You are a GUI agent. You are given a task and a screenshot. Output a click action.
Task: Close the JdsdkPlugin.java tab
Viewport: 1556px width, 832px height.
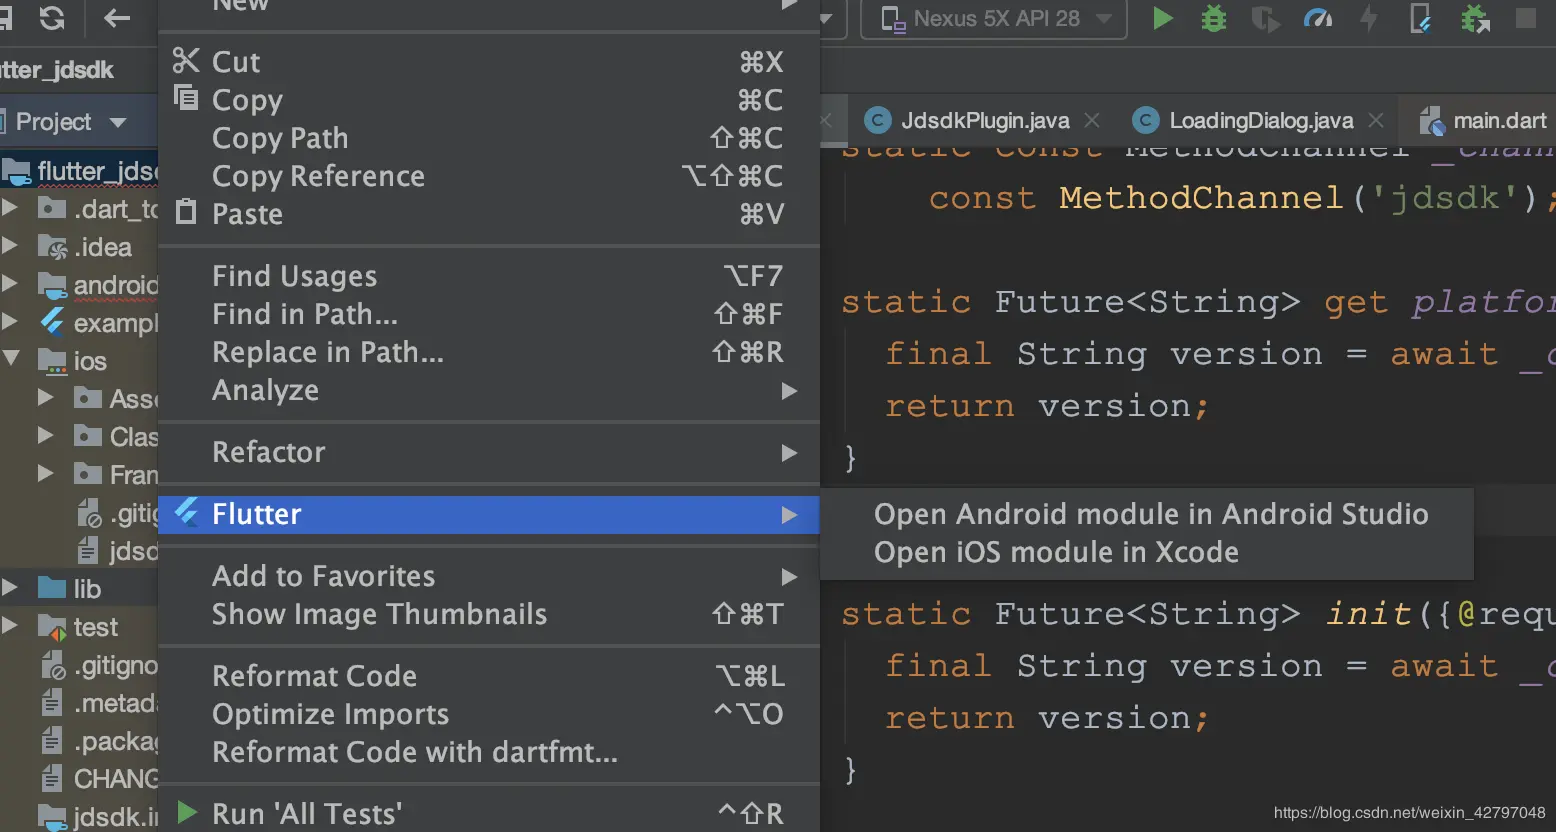[1092, 121]
